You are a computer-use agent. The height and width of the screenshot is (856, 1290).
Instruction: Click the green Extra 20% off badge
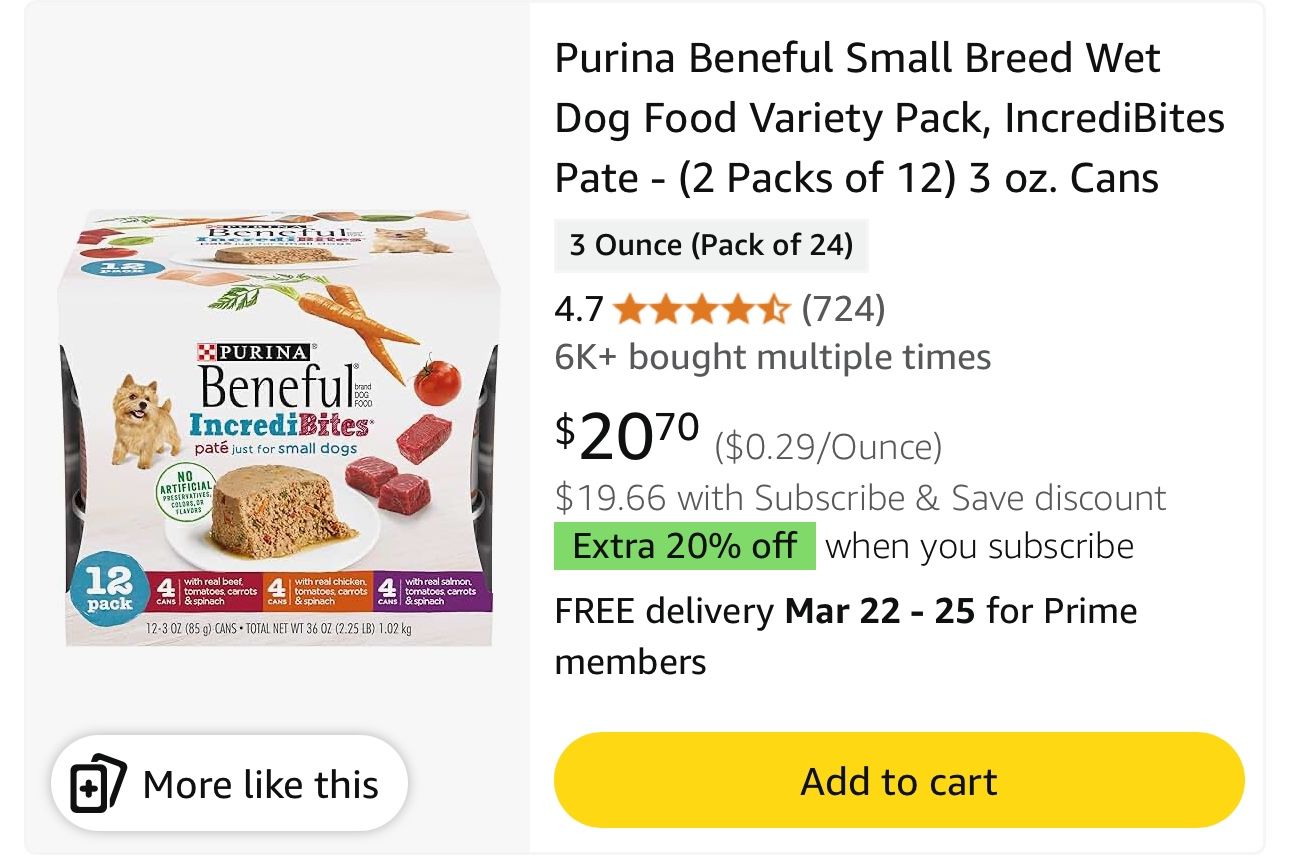684,546
